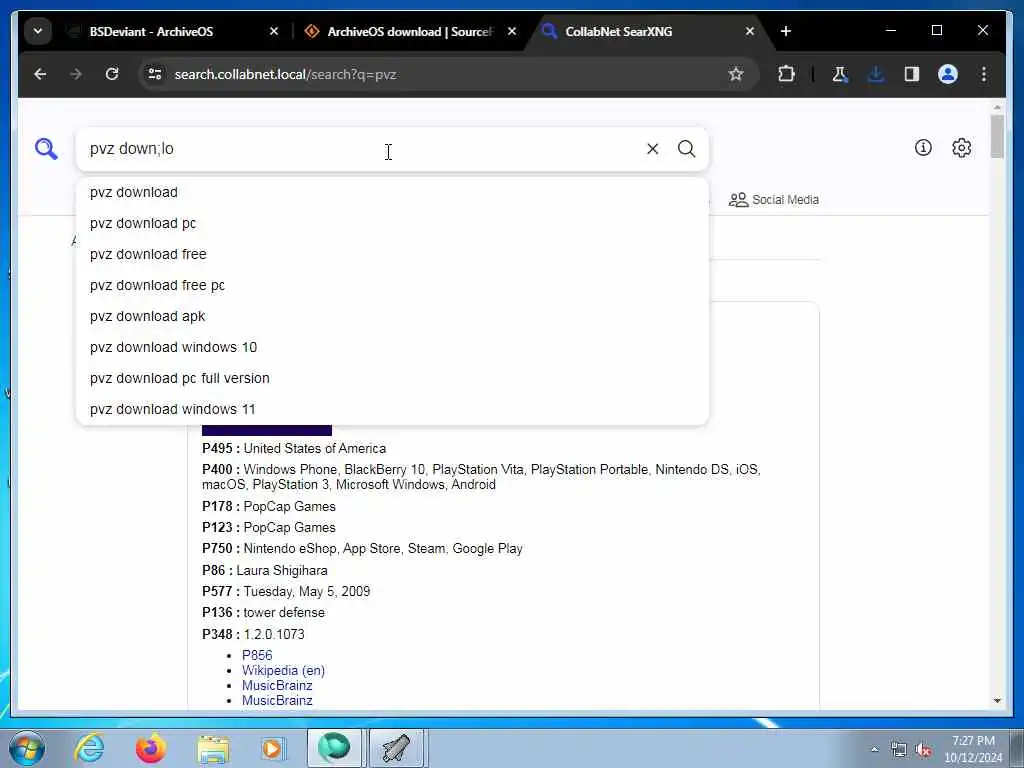Click the page vertical scrollbar thumb
This screenshot has height=768, width=1024.
[x=997, y=136]
